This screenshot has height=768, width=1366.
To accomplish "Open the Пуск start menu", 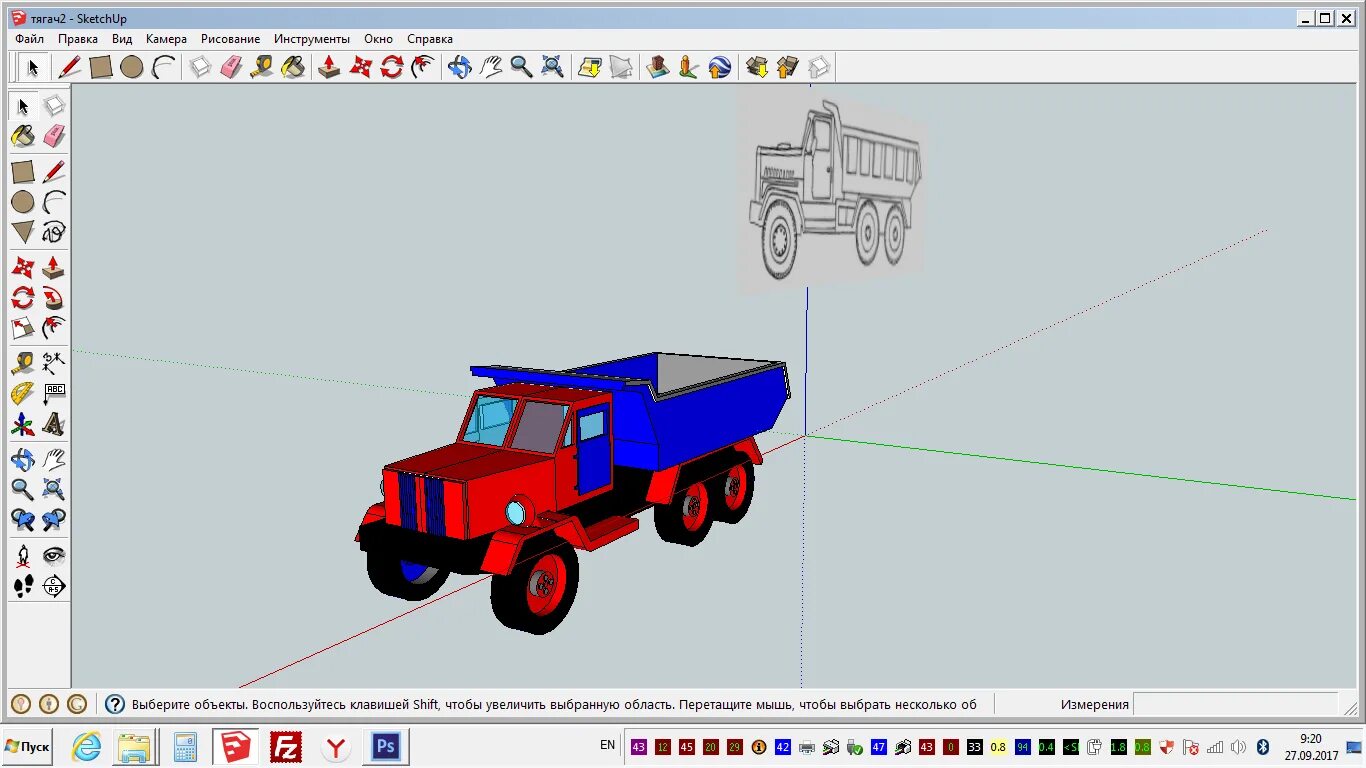I will pyautogui.click(x=27, y=747).
